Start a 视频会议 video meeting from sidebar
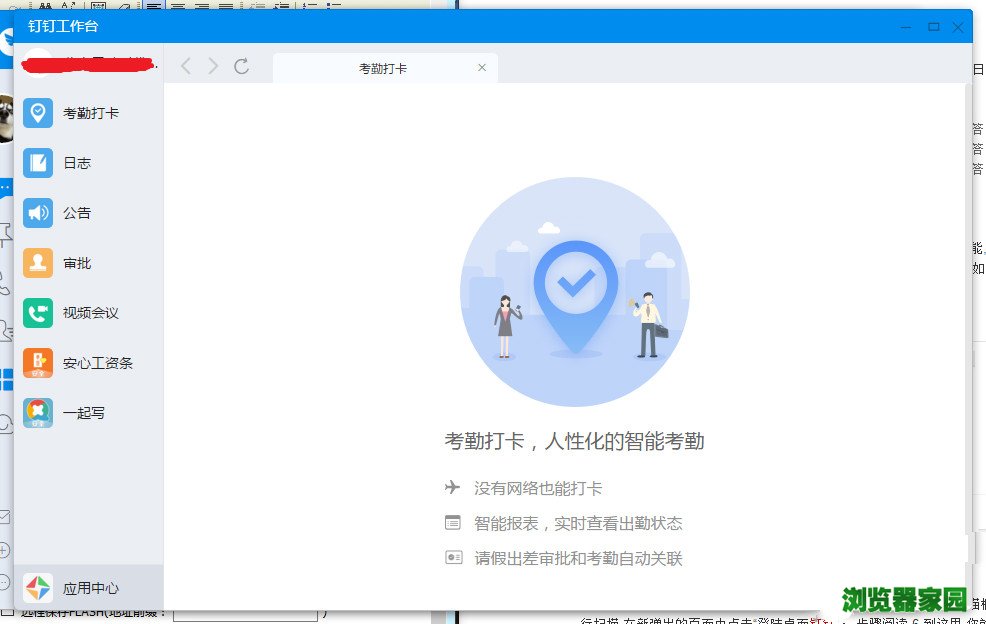Image resolution: width=986 pixels, height=624 pixels. click(x=37, y=312)
